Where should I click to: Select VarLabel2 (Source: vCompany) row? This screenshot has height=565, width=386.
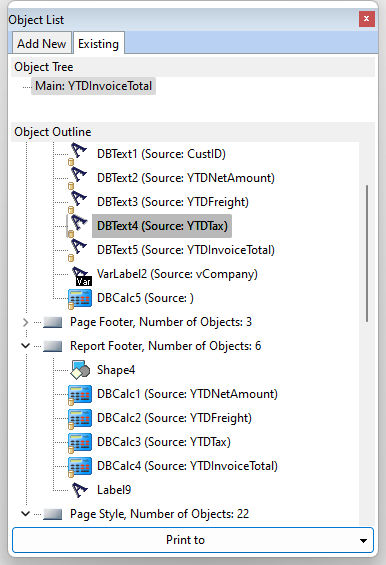click(177, 274)
